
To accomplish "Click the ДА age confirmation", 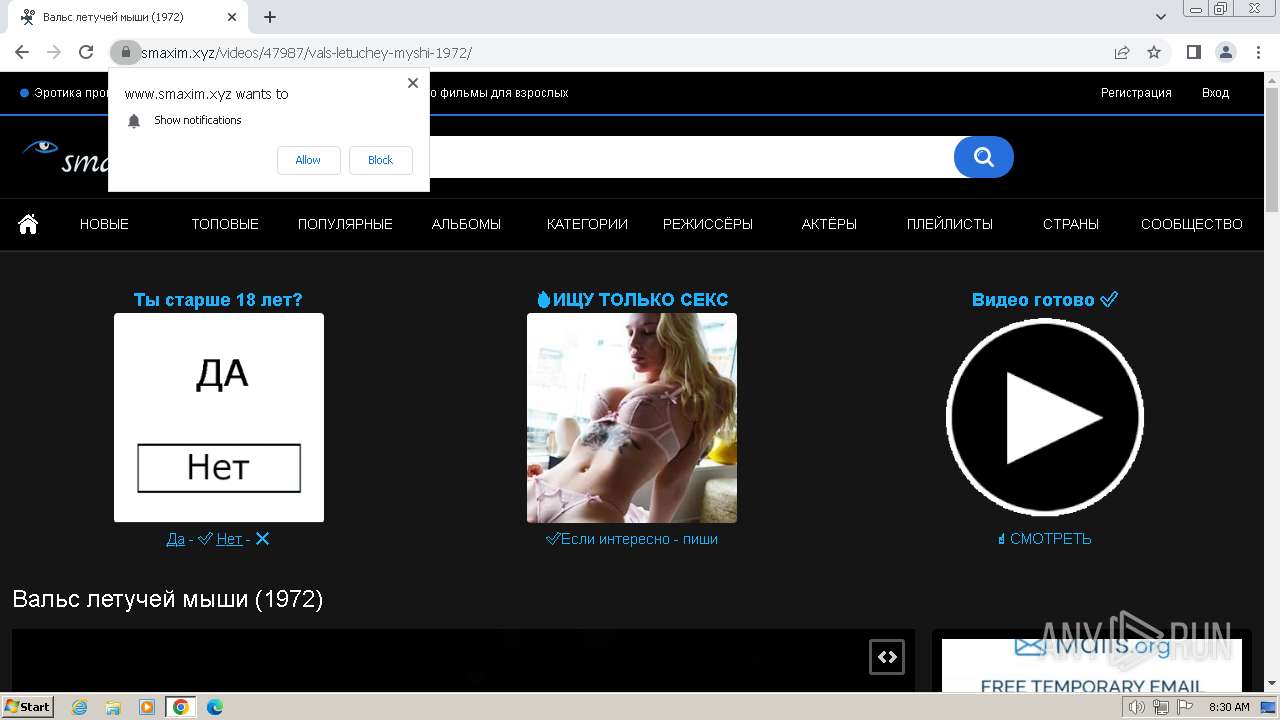I will 221,374.
